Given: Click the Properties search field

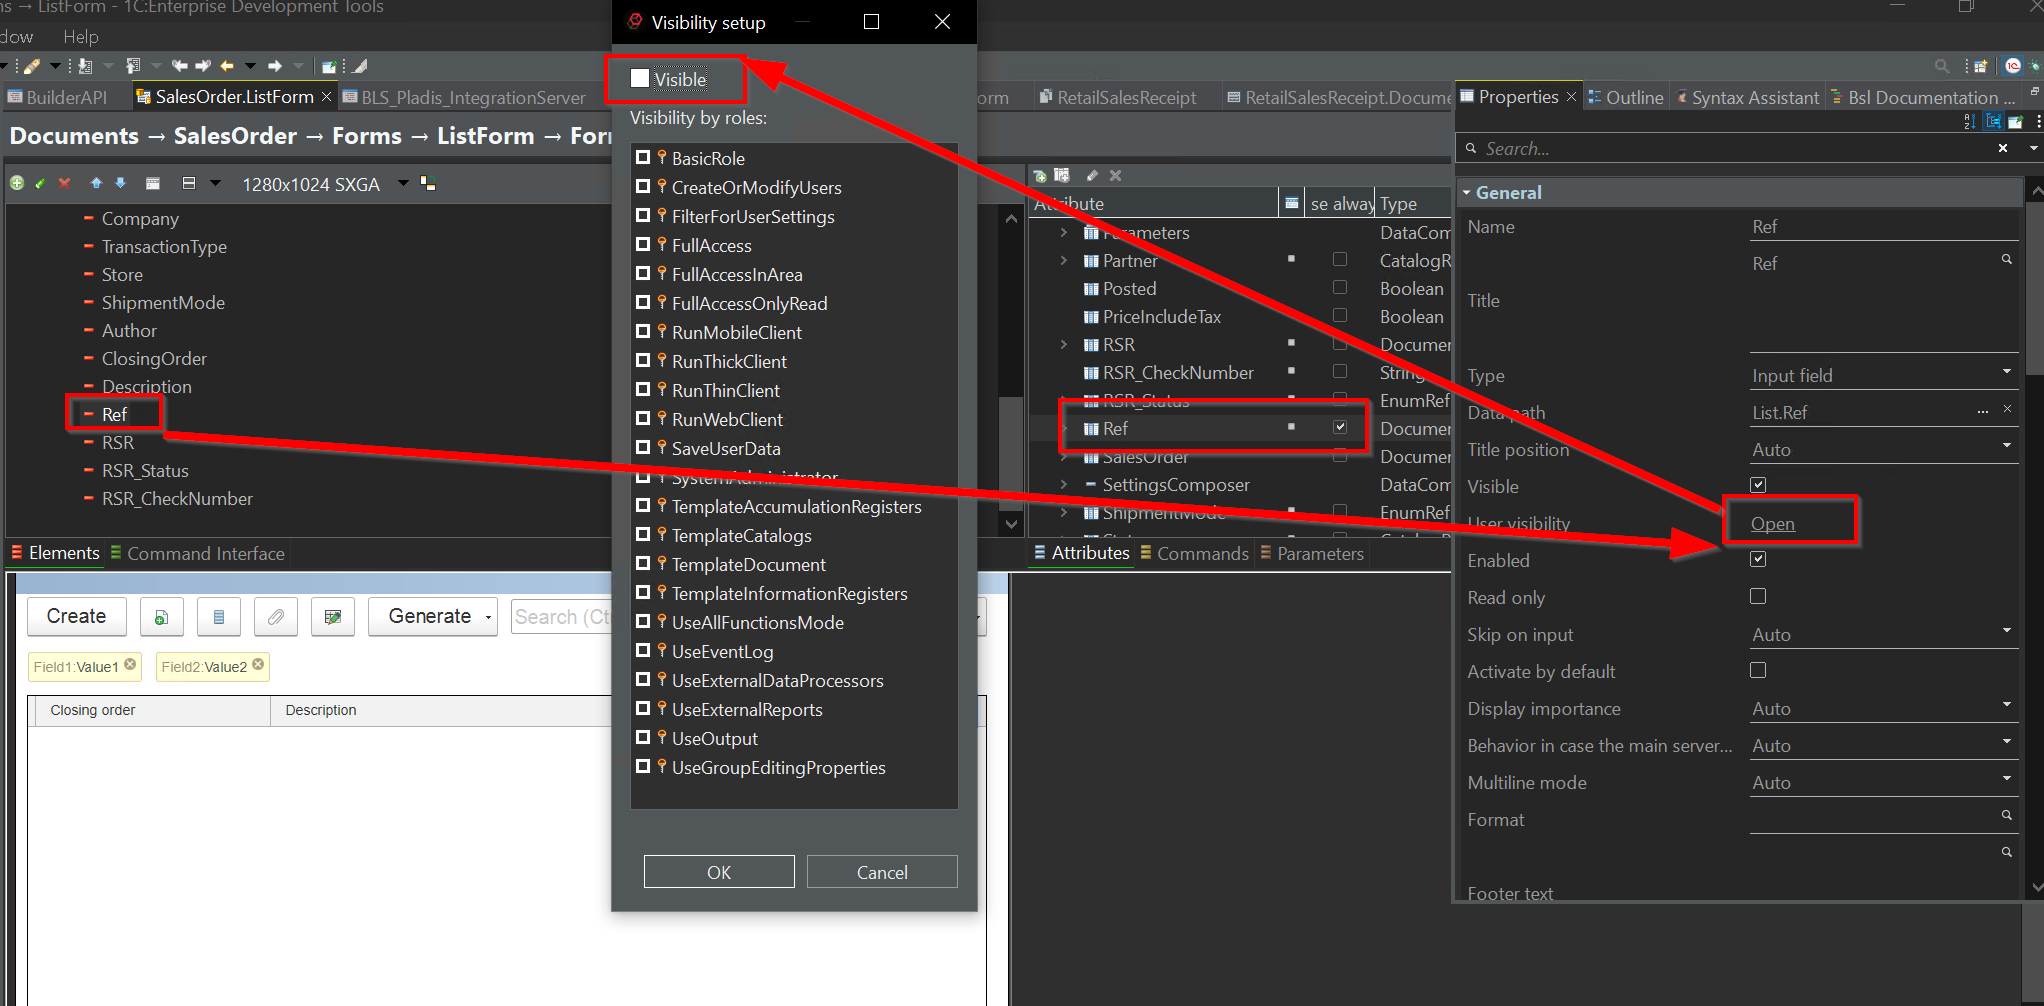Looking at the screenshot, I should pyautogui.click(x=1730, y=148).
